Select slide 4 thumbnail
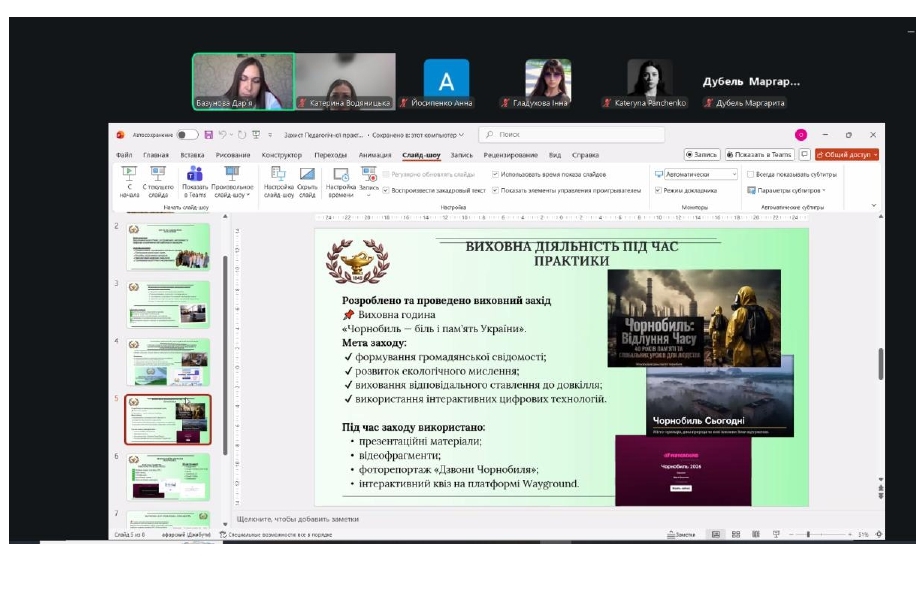Viewport: 916px width, 611px height. click(x=168, y=362)
